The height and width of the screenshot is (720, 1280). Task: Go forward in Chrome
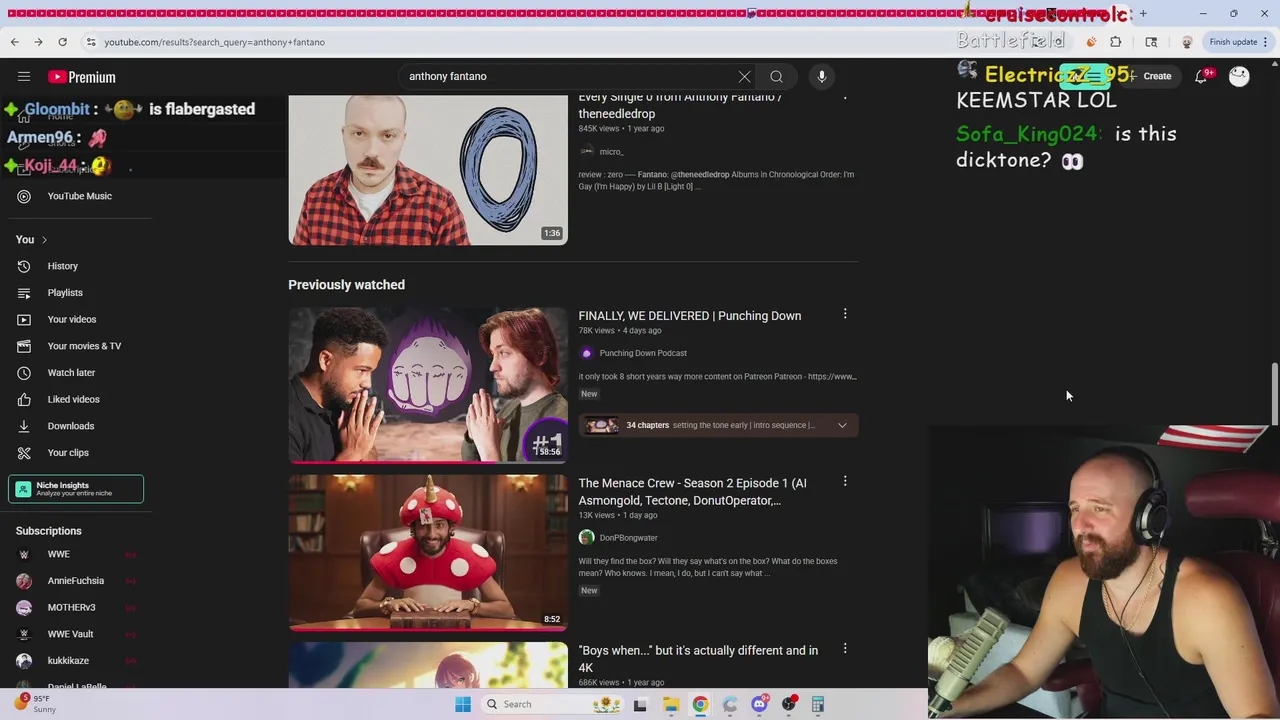coord(38,42)
